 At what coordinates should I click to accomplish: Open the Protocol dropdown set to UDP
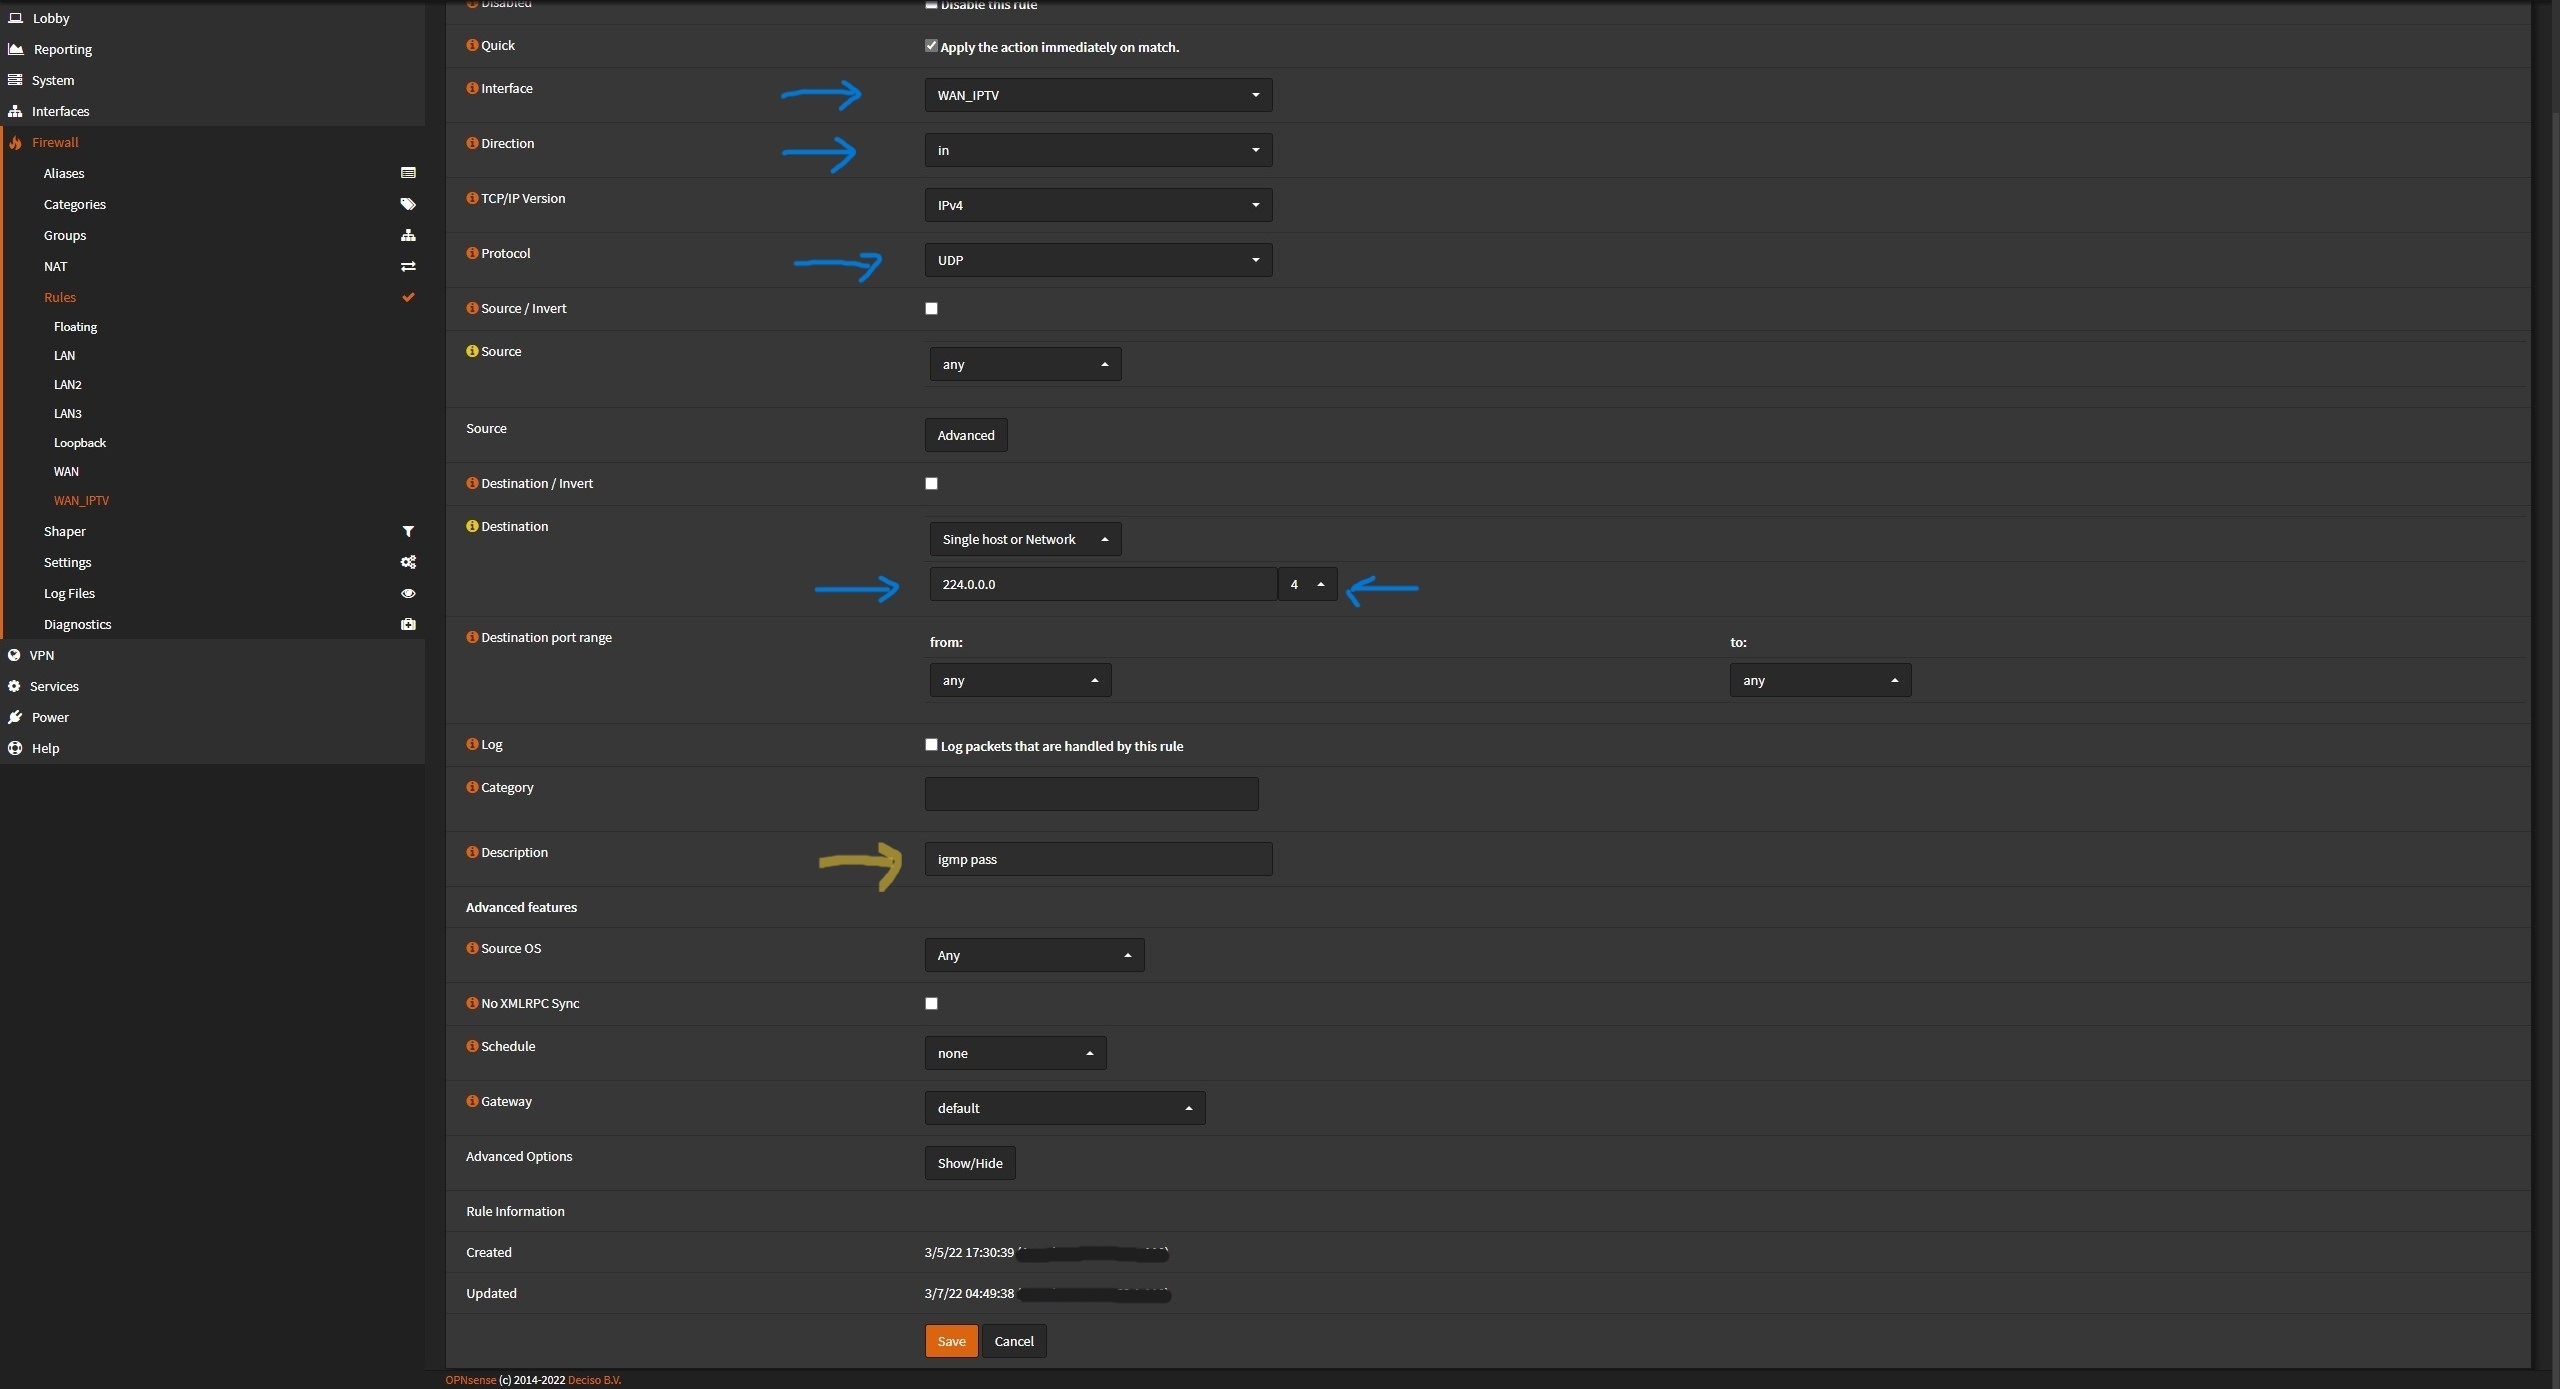point(1098,260)
